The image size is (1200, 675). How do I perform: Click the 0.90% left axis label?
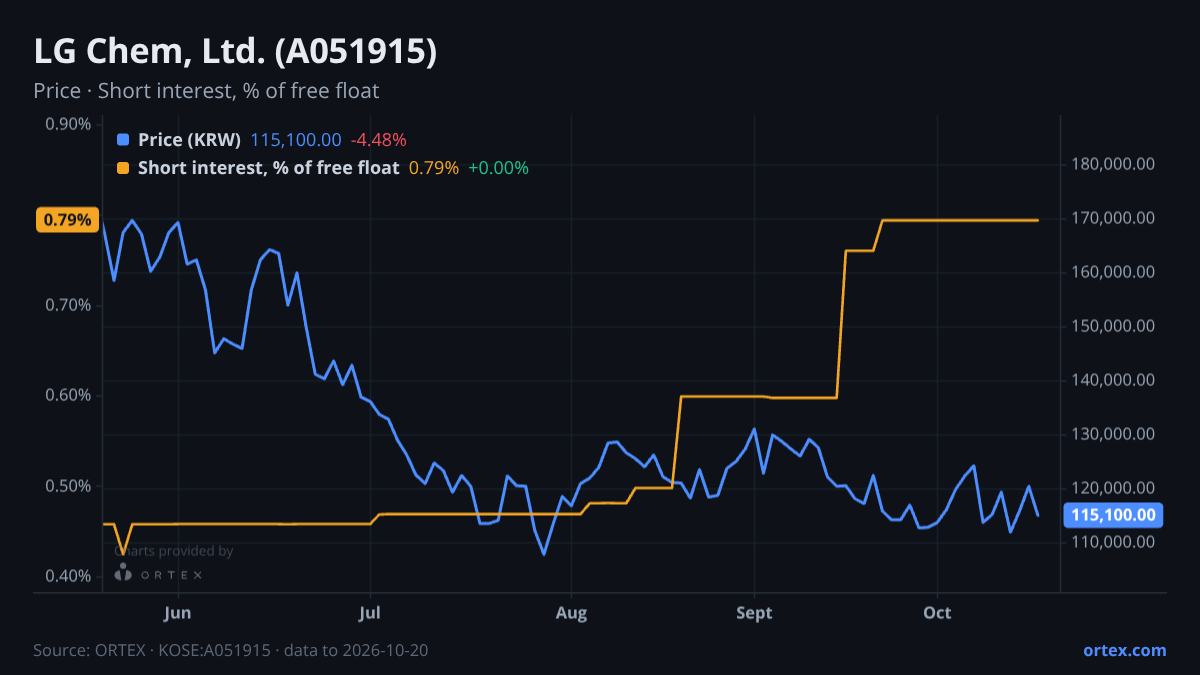68,124
